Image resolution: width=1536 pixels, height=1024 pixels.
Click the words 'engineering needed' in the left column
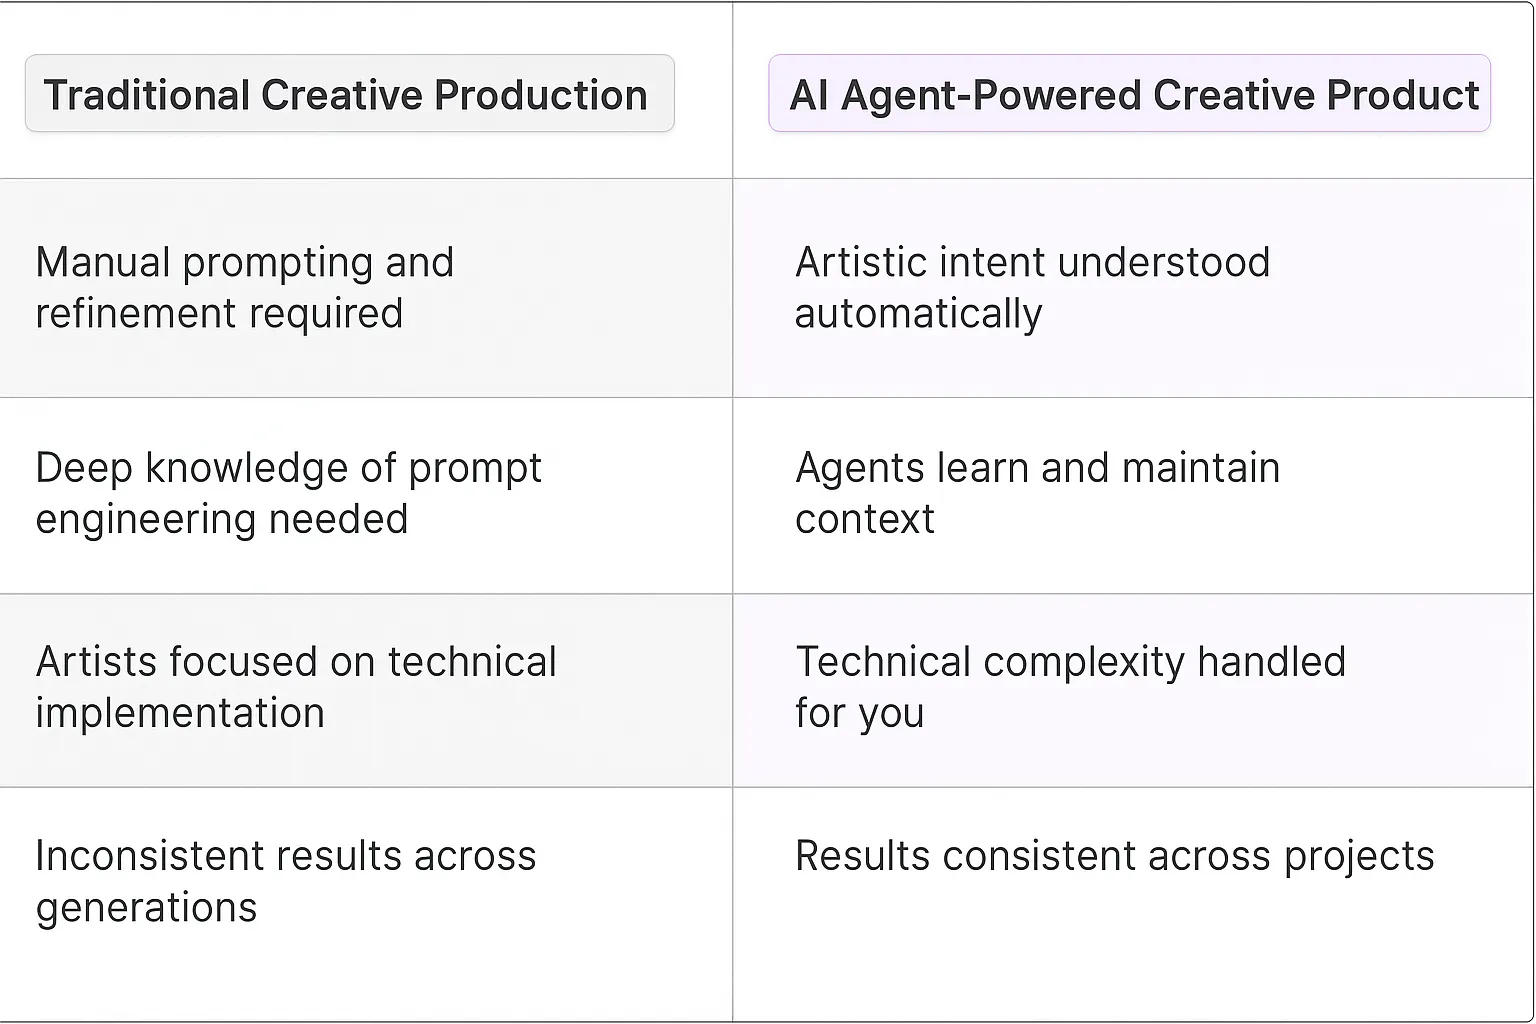pos(221,520)
